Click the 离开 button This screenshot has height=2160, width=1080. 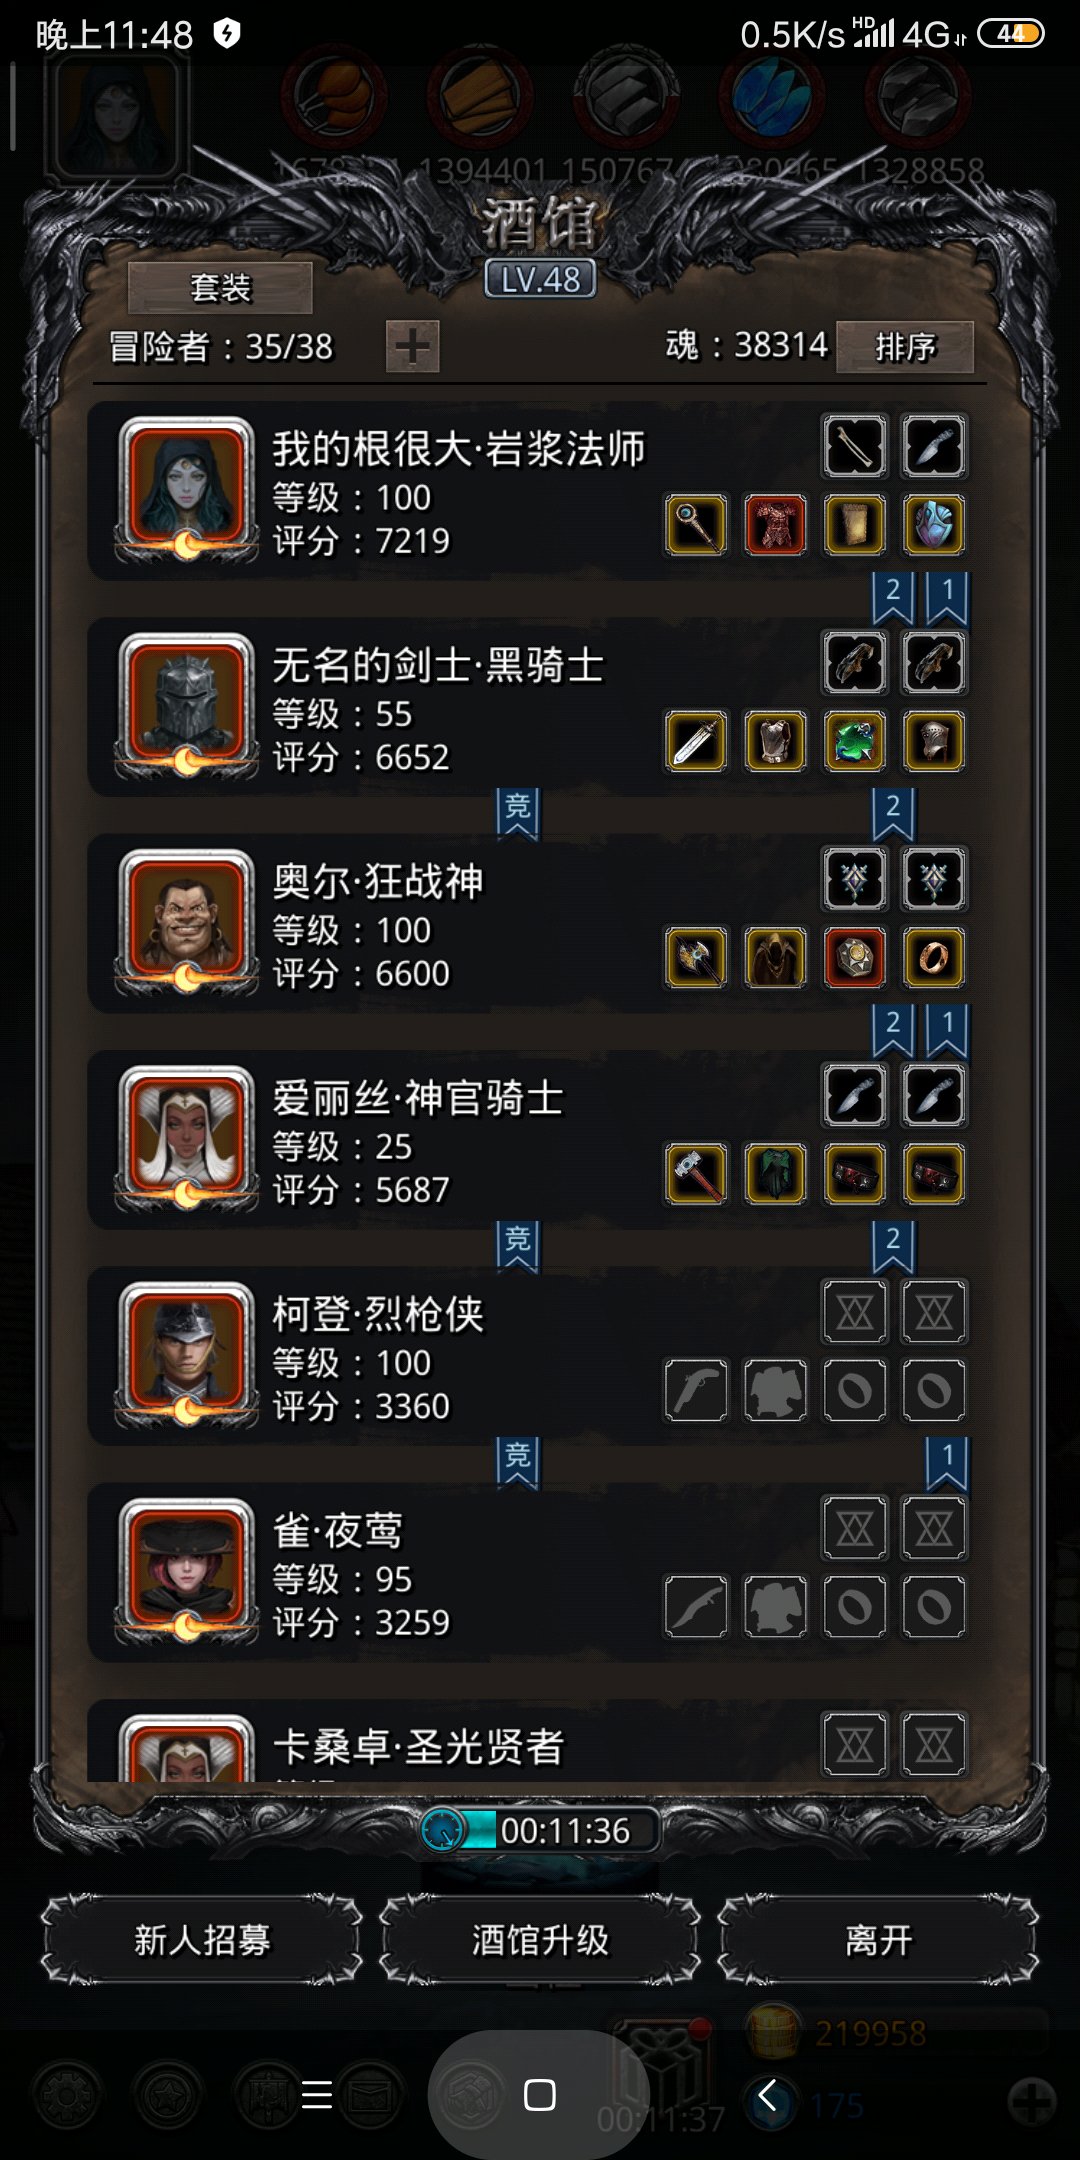[x=878, y=1940]
